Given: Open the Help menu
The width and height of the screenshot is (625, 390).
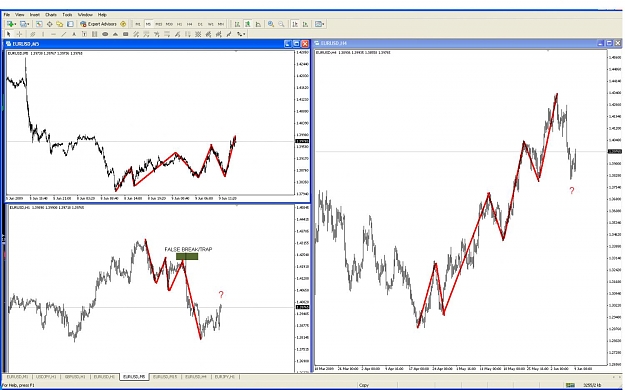Looking at the screenshot, I should [x=102, y=14].
